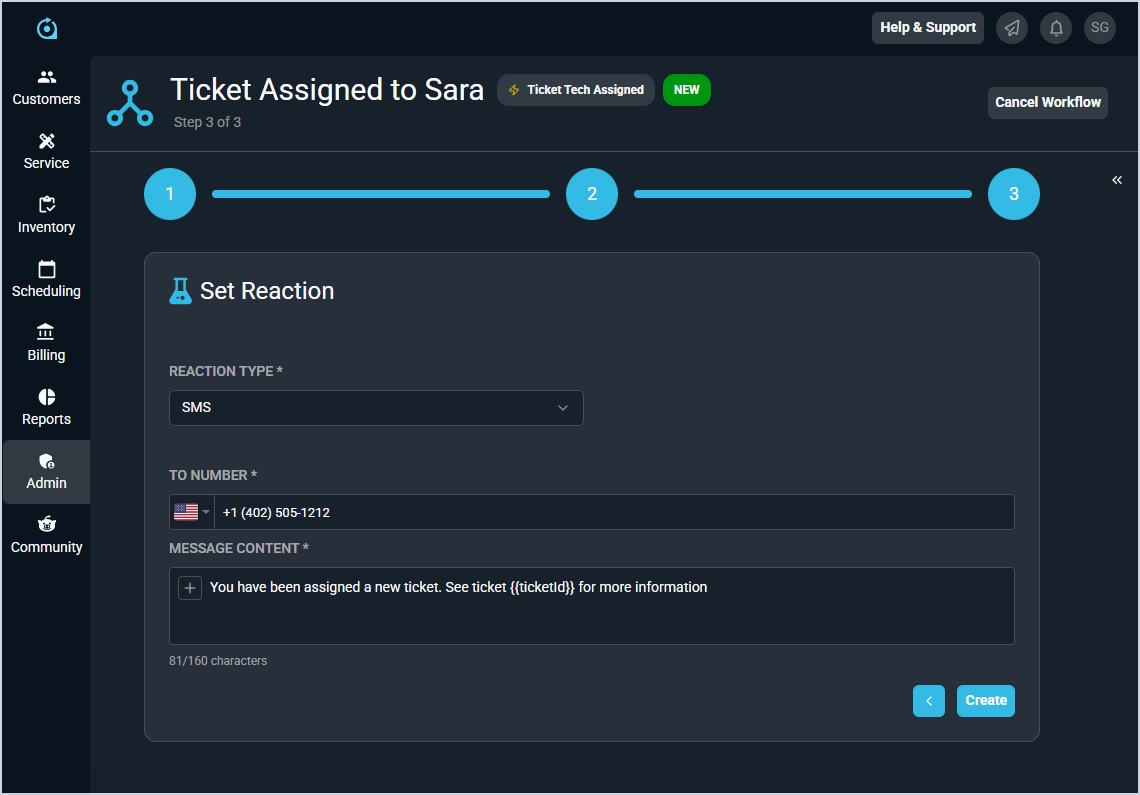Open the SG user avatar menu

tap(1099, 28)
